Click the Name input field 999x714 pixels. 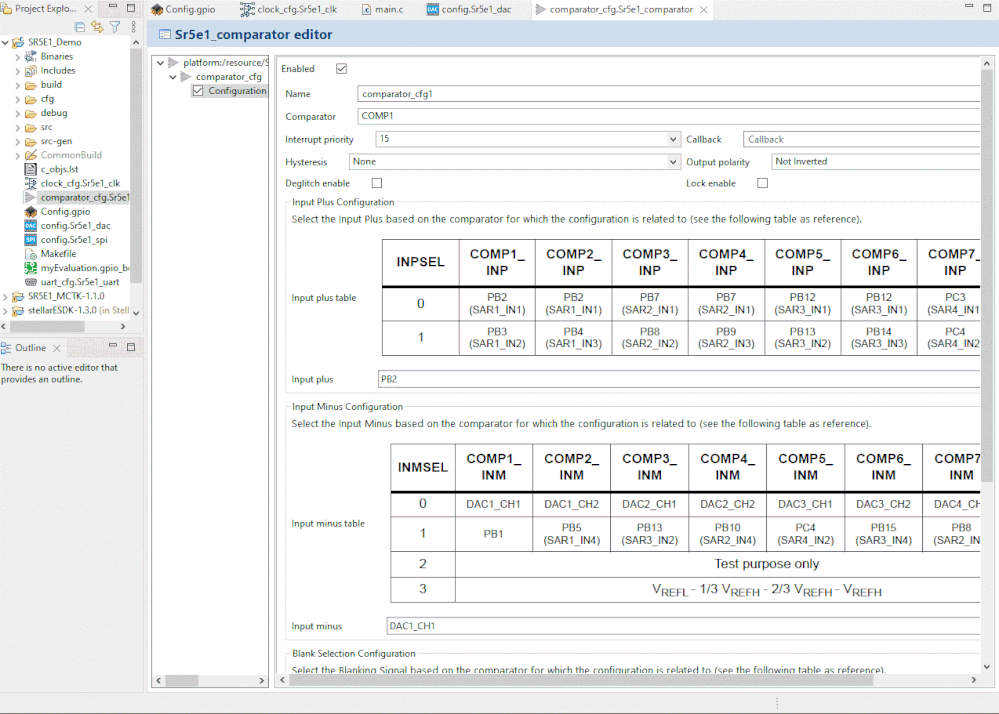pyautogui.click(x=668, y=94)
